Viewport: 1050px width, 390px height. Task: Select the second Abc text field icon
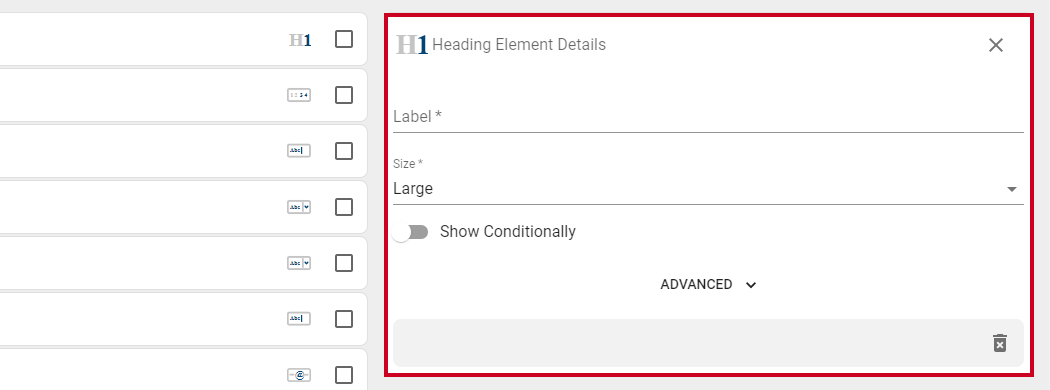[x=299, y=319]
